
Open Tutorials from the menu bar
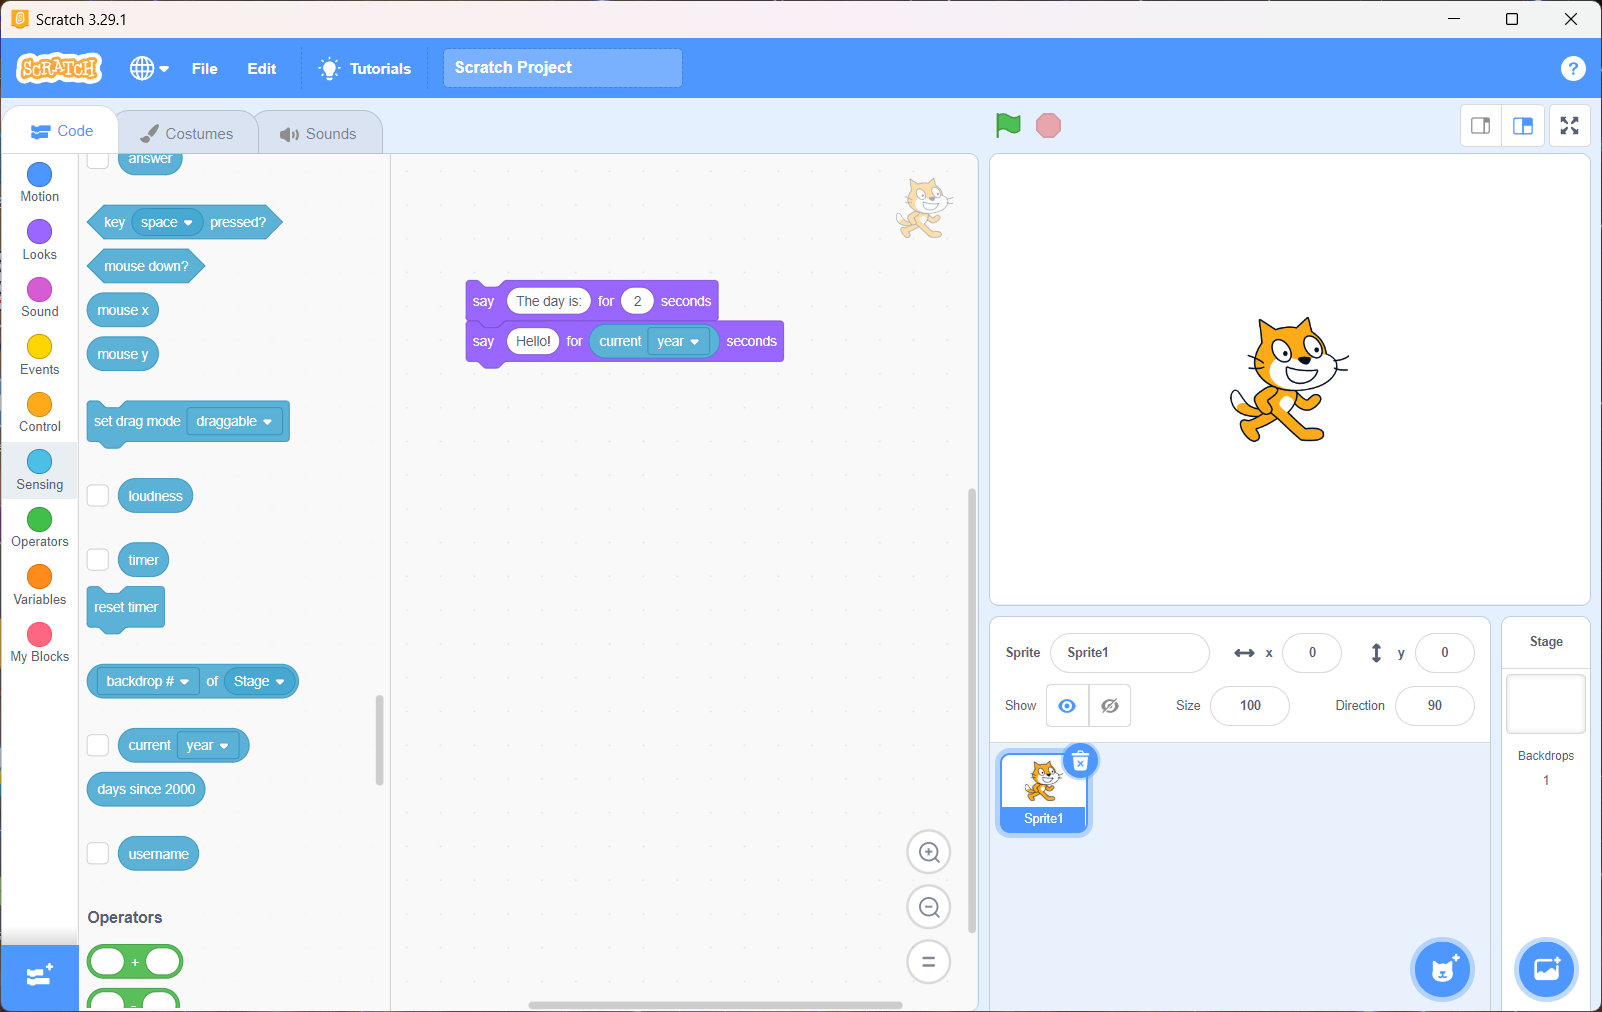point(365,68)
